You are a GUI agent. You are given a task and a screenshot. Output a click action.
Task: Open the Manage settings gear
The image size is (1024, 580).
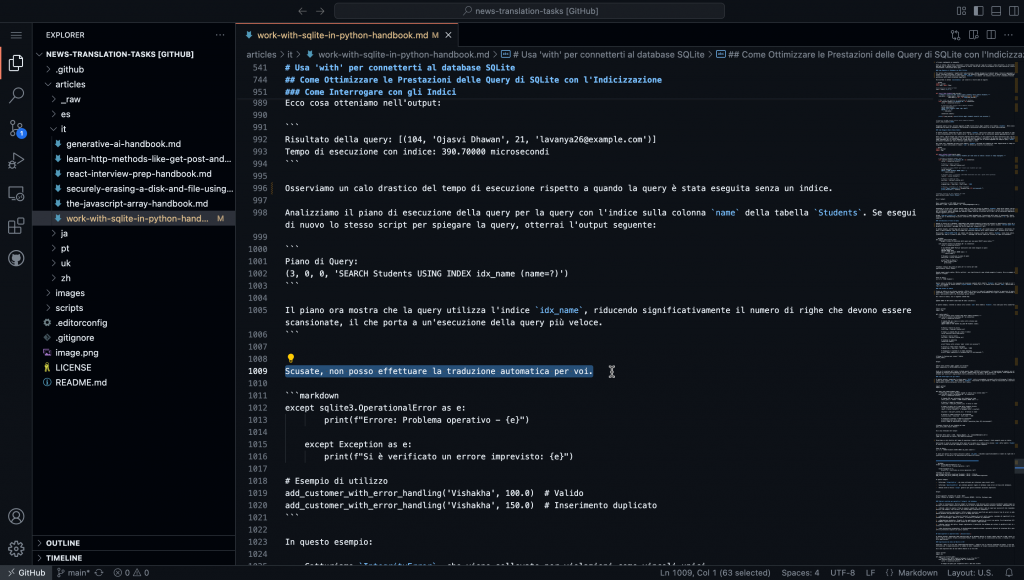(x=16, y=549)
